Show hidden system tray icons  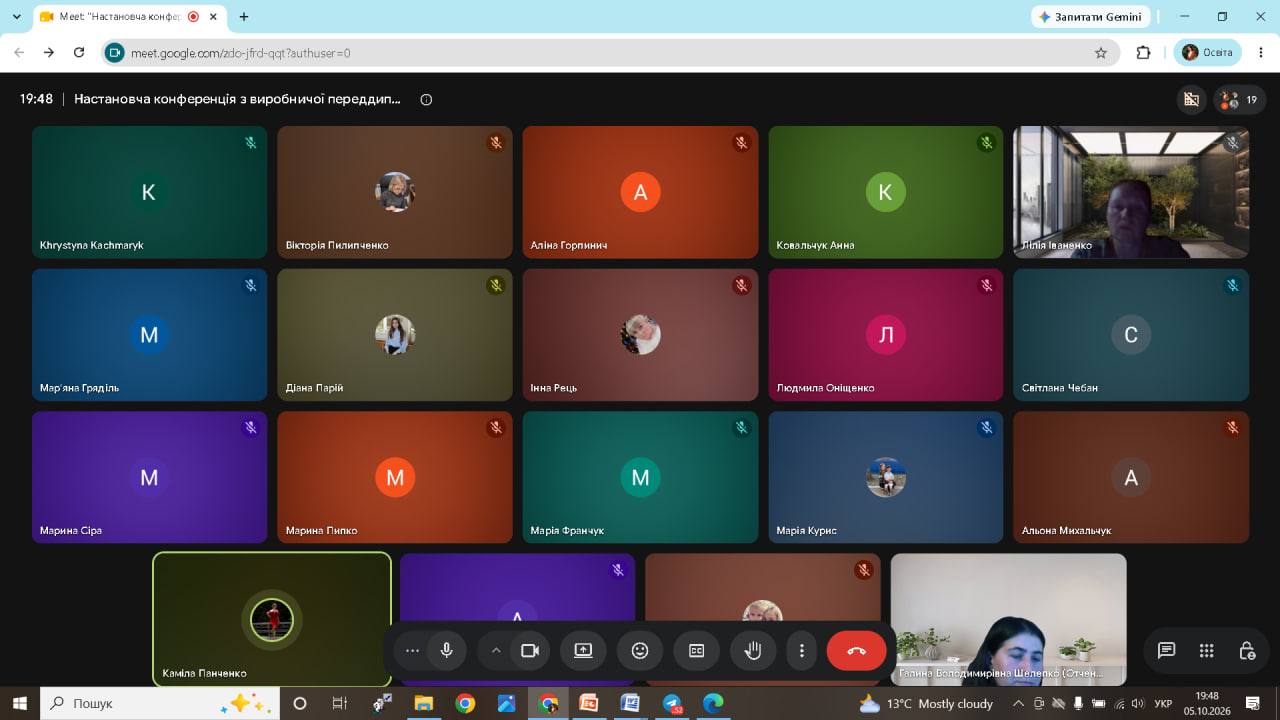(x=1018, y=703)
